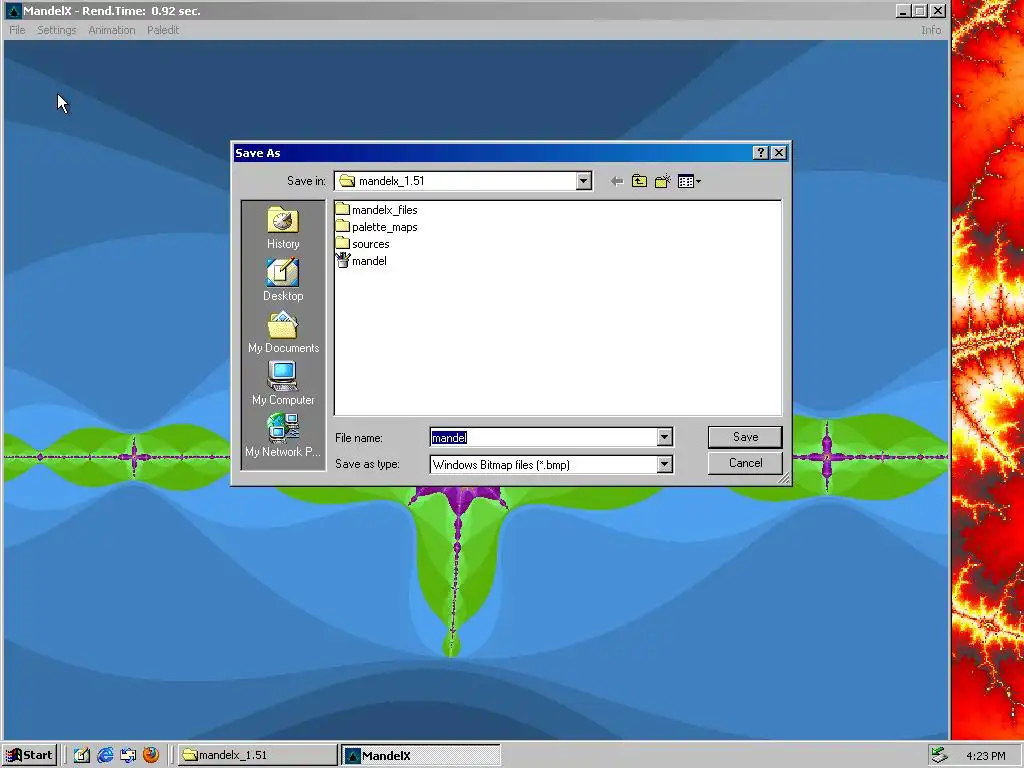This screenshot has height=768, width=1024.
Task: Go up one folder level
Action: click(639, 182)
